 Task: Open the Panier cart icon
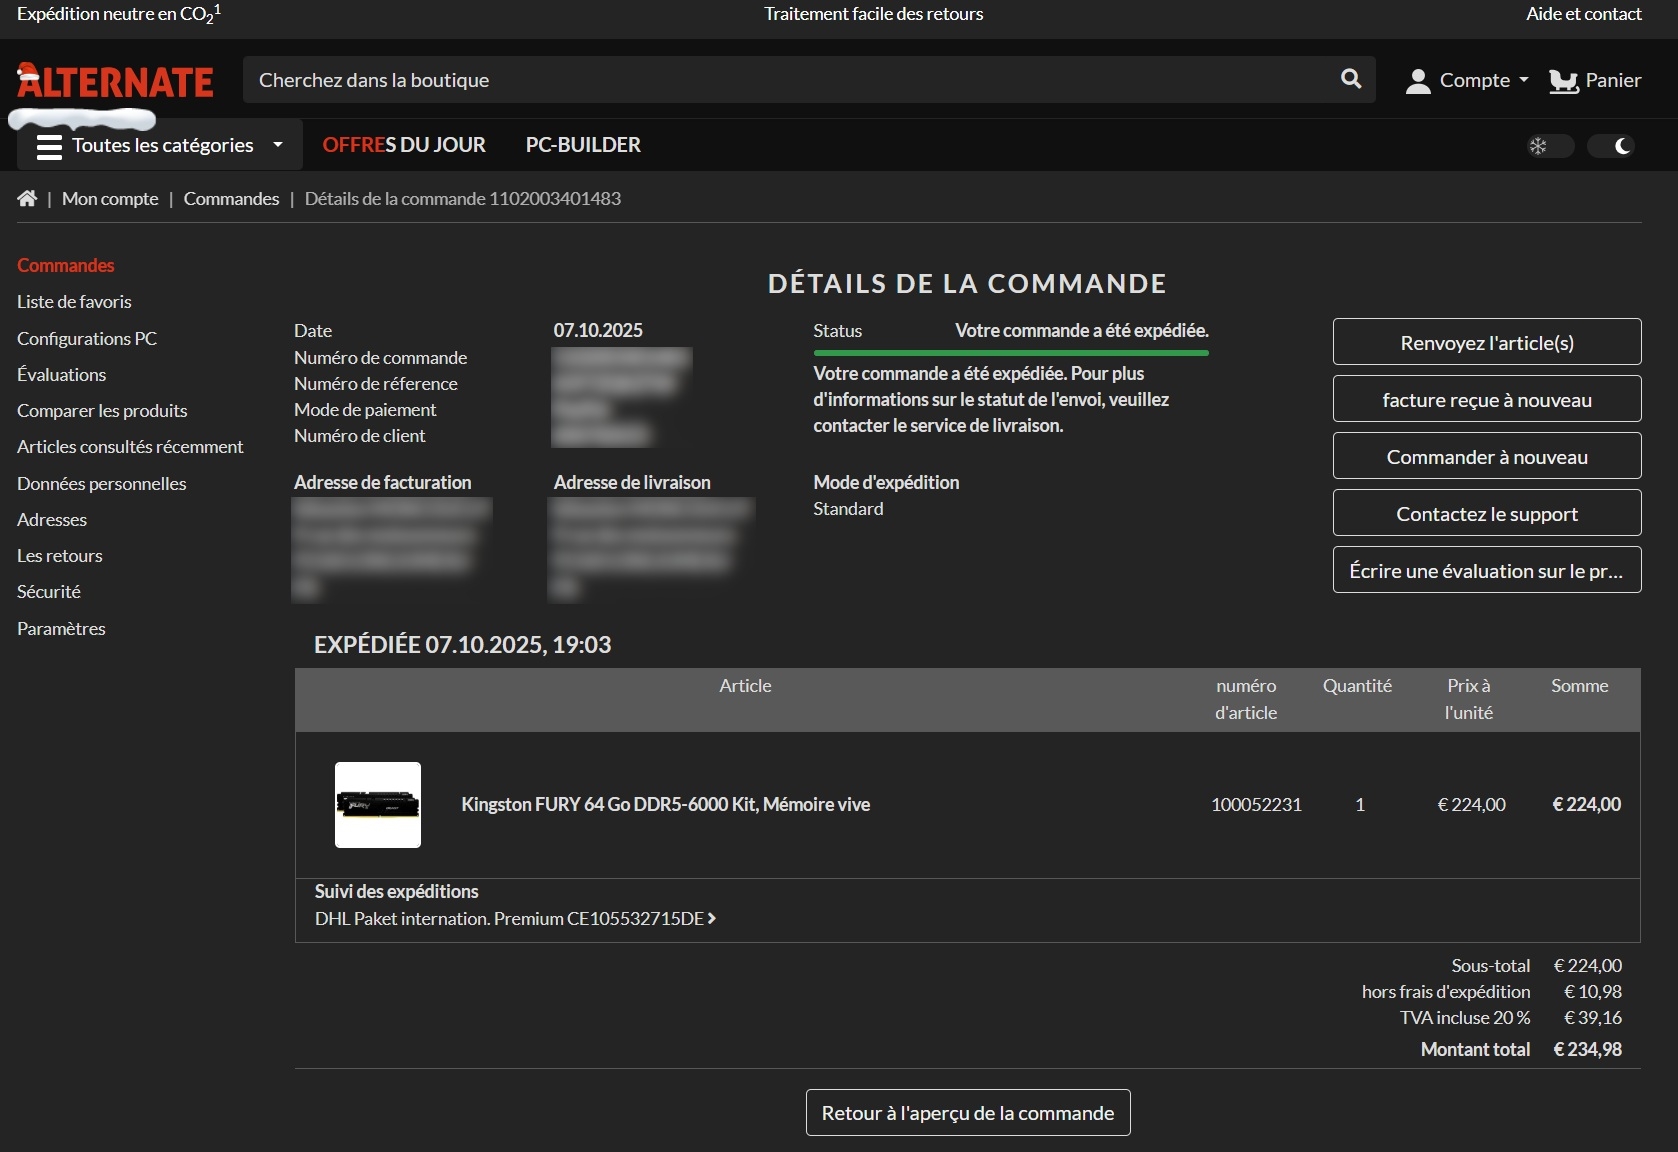[x=1562, y=81]
